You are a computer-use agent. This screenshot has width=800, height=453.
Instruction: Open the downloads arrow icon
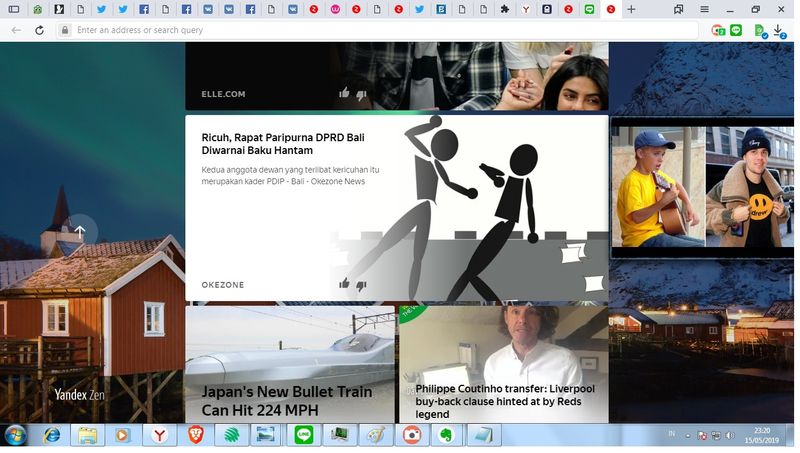point(779,31)
